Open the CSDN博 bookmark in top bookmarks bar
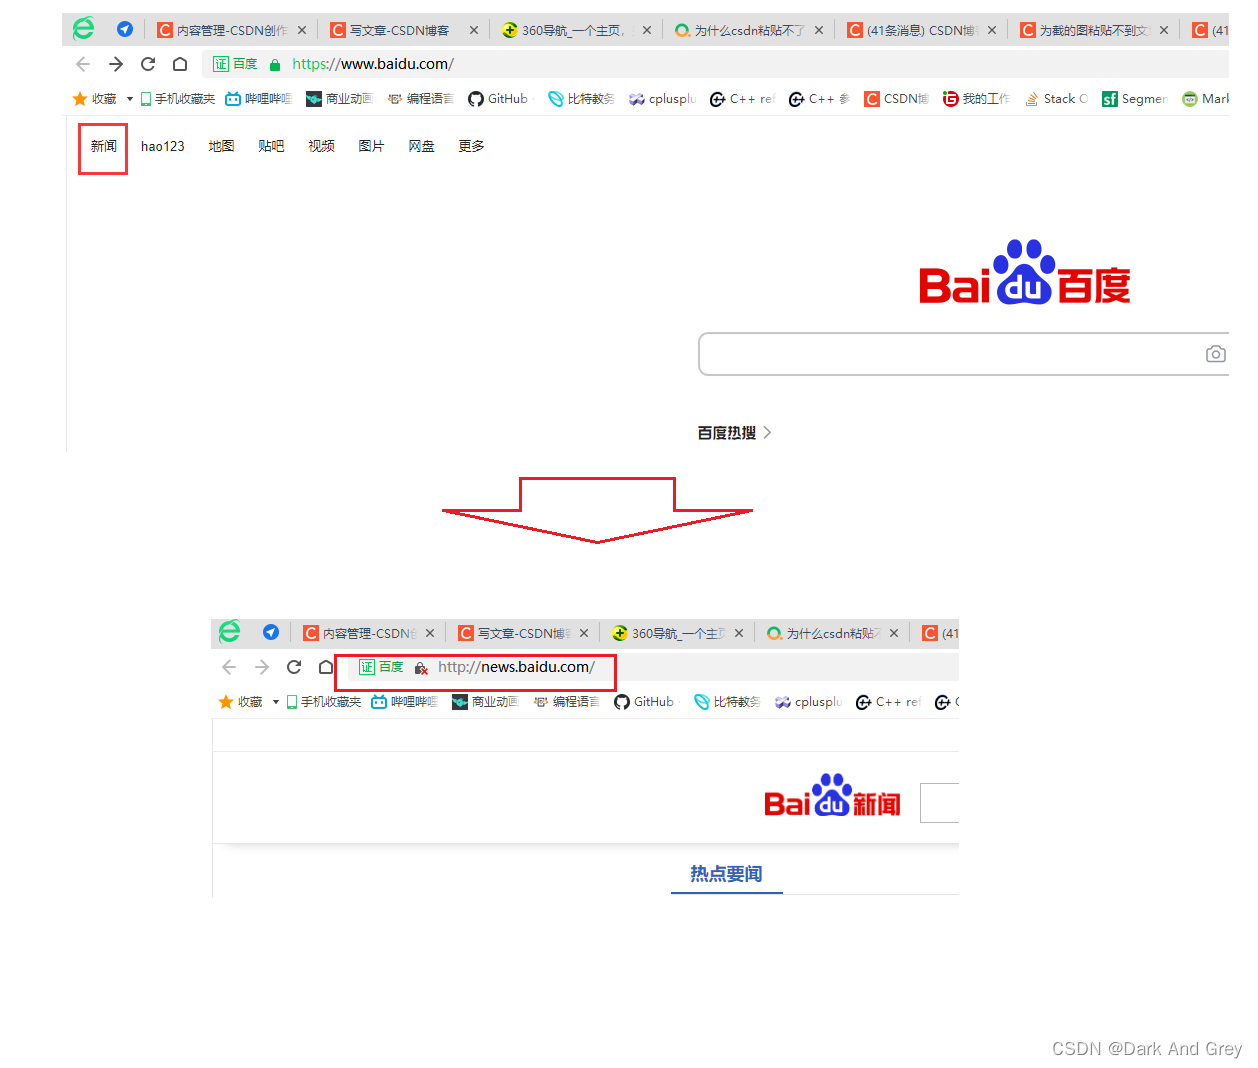Viewport: 1258px width, 1068px height. pos(896,99)
